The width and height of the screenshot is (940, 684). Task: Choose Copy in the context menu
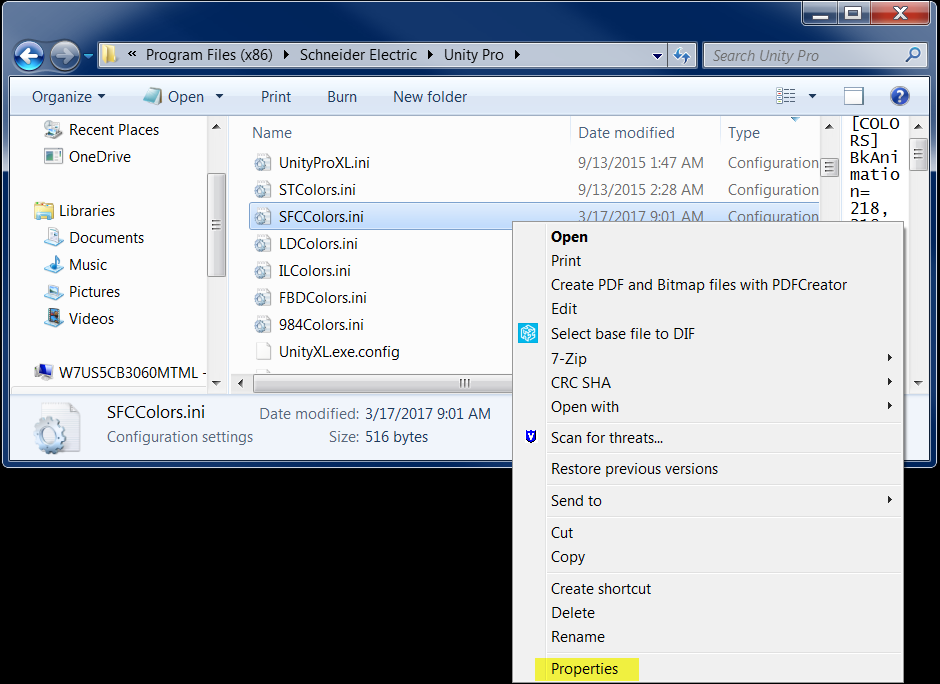coord(568,557)
